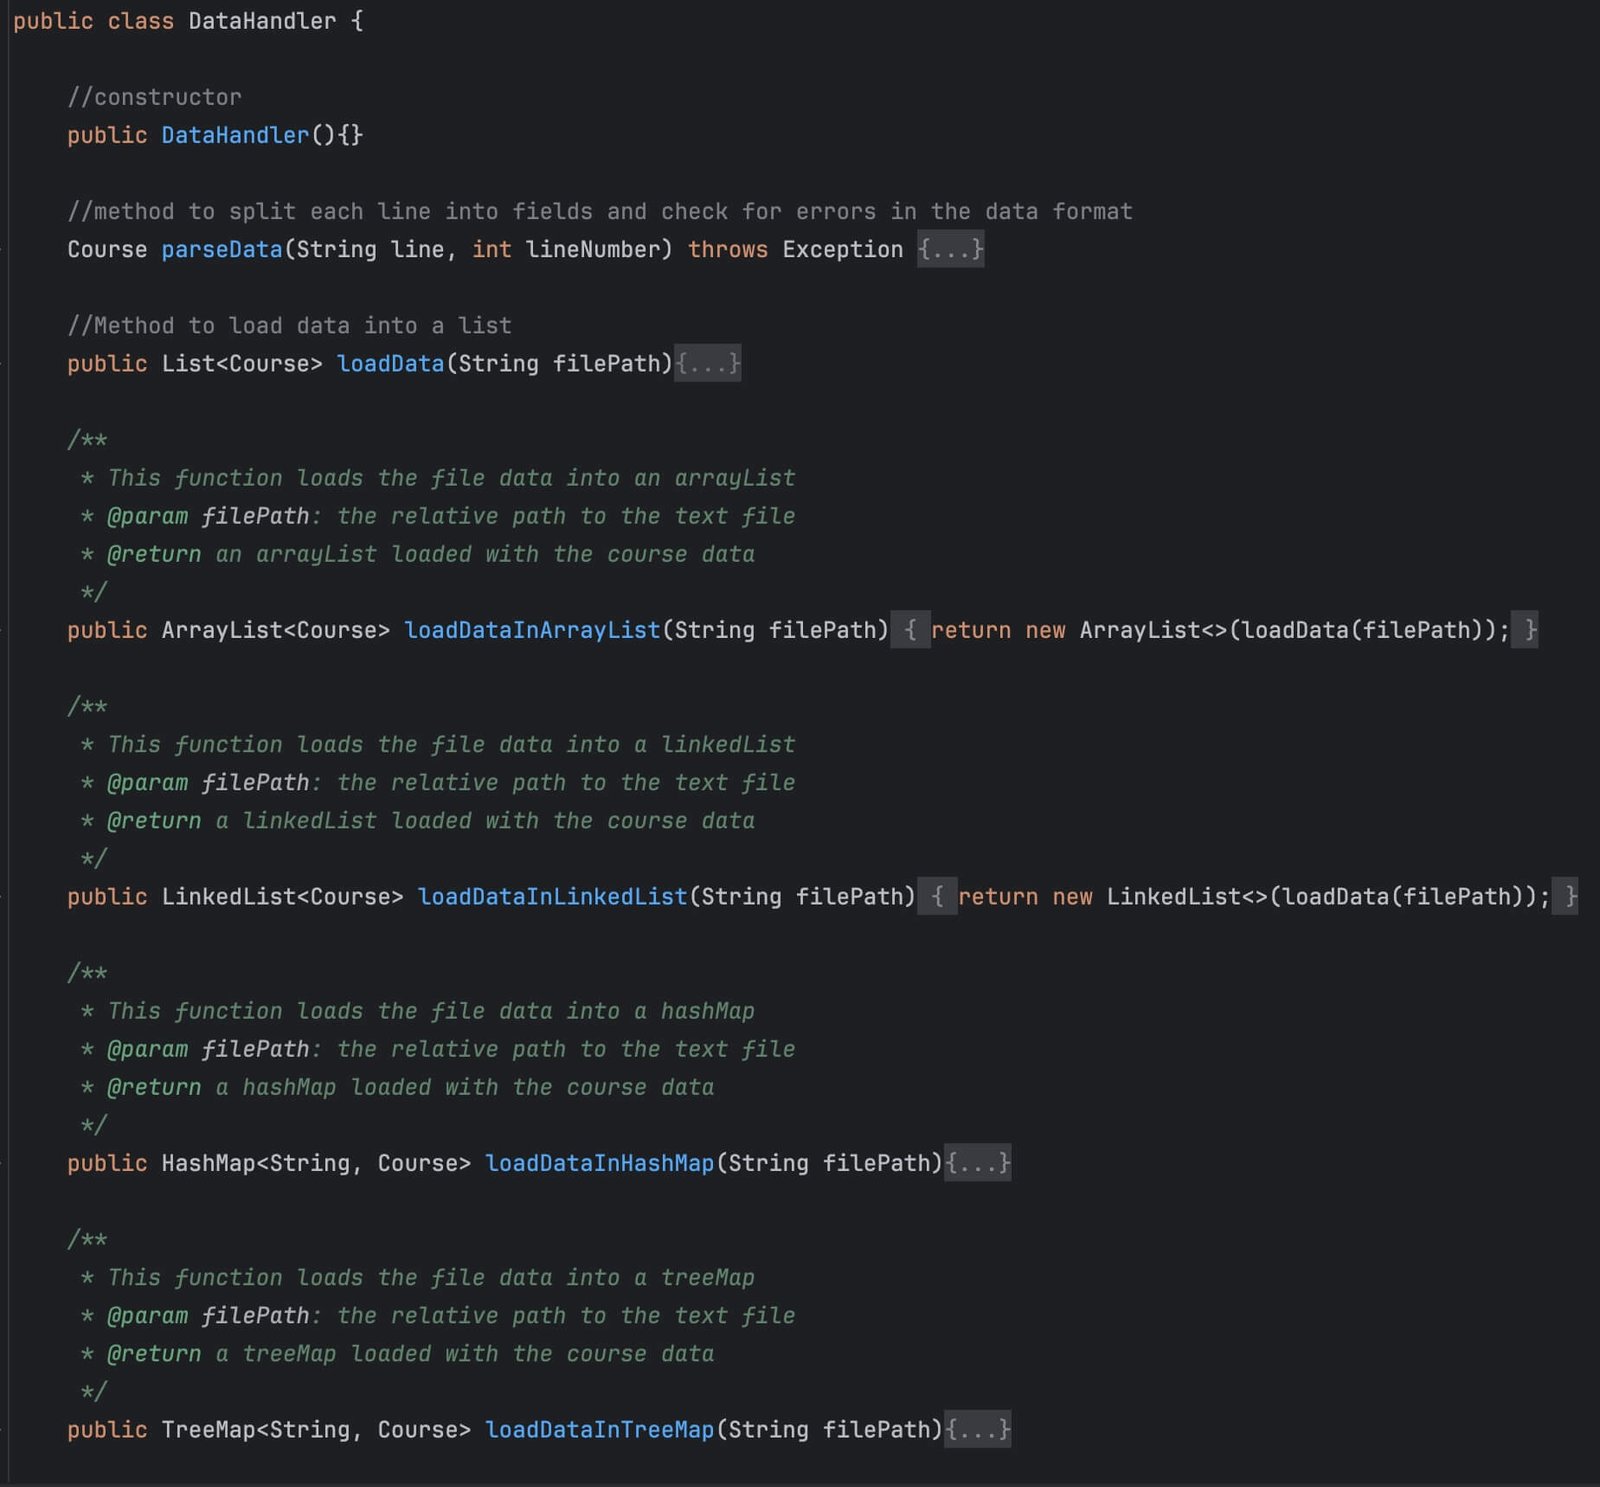Click the LinkedList<Course> return type
The height and width of the screenshot is (1487, 1600).
click(283, 897)
